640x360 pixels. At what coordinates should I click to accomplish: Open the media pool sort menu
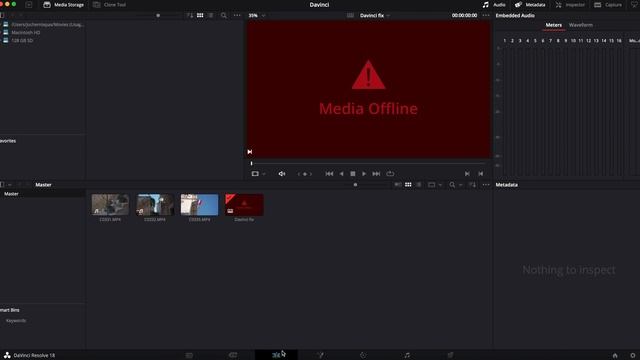tap(472, 185)
